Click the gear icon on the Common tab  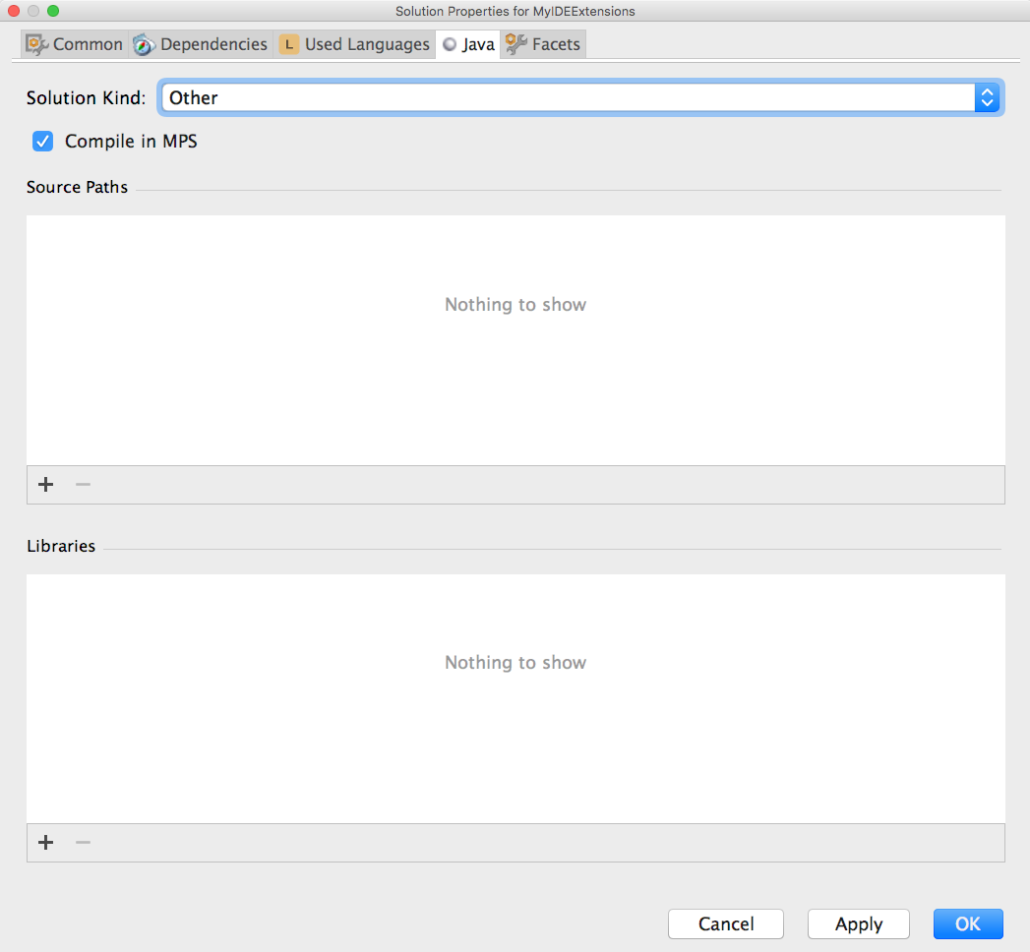[36, 44]
